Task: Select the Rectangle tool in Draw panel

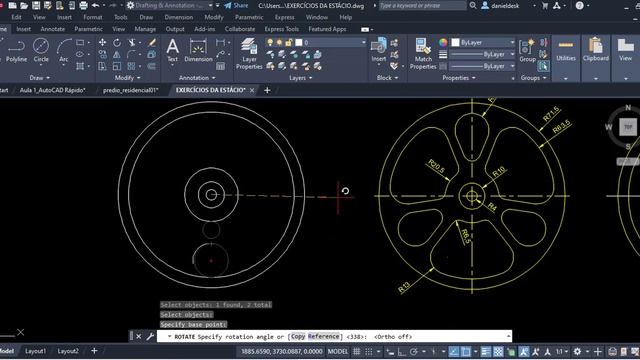Action: coord(80,42)
